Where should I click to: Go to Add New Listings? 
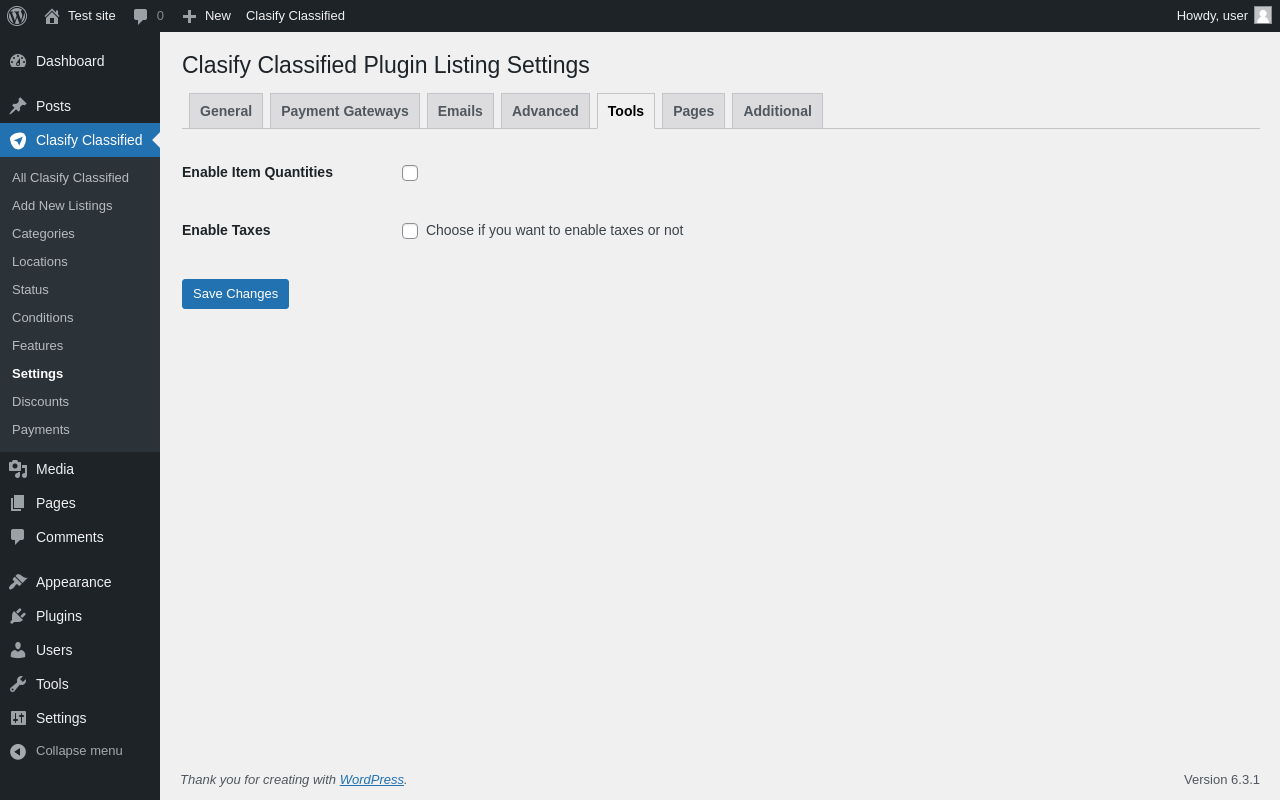tap(62, 206)
